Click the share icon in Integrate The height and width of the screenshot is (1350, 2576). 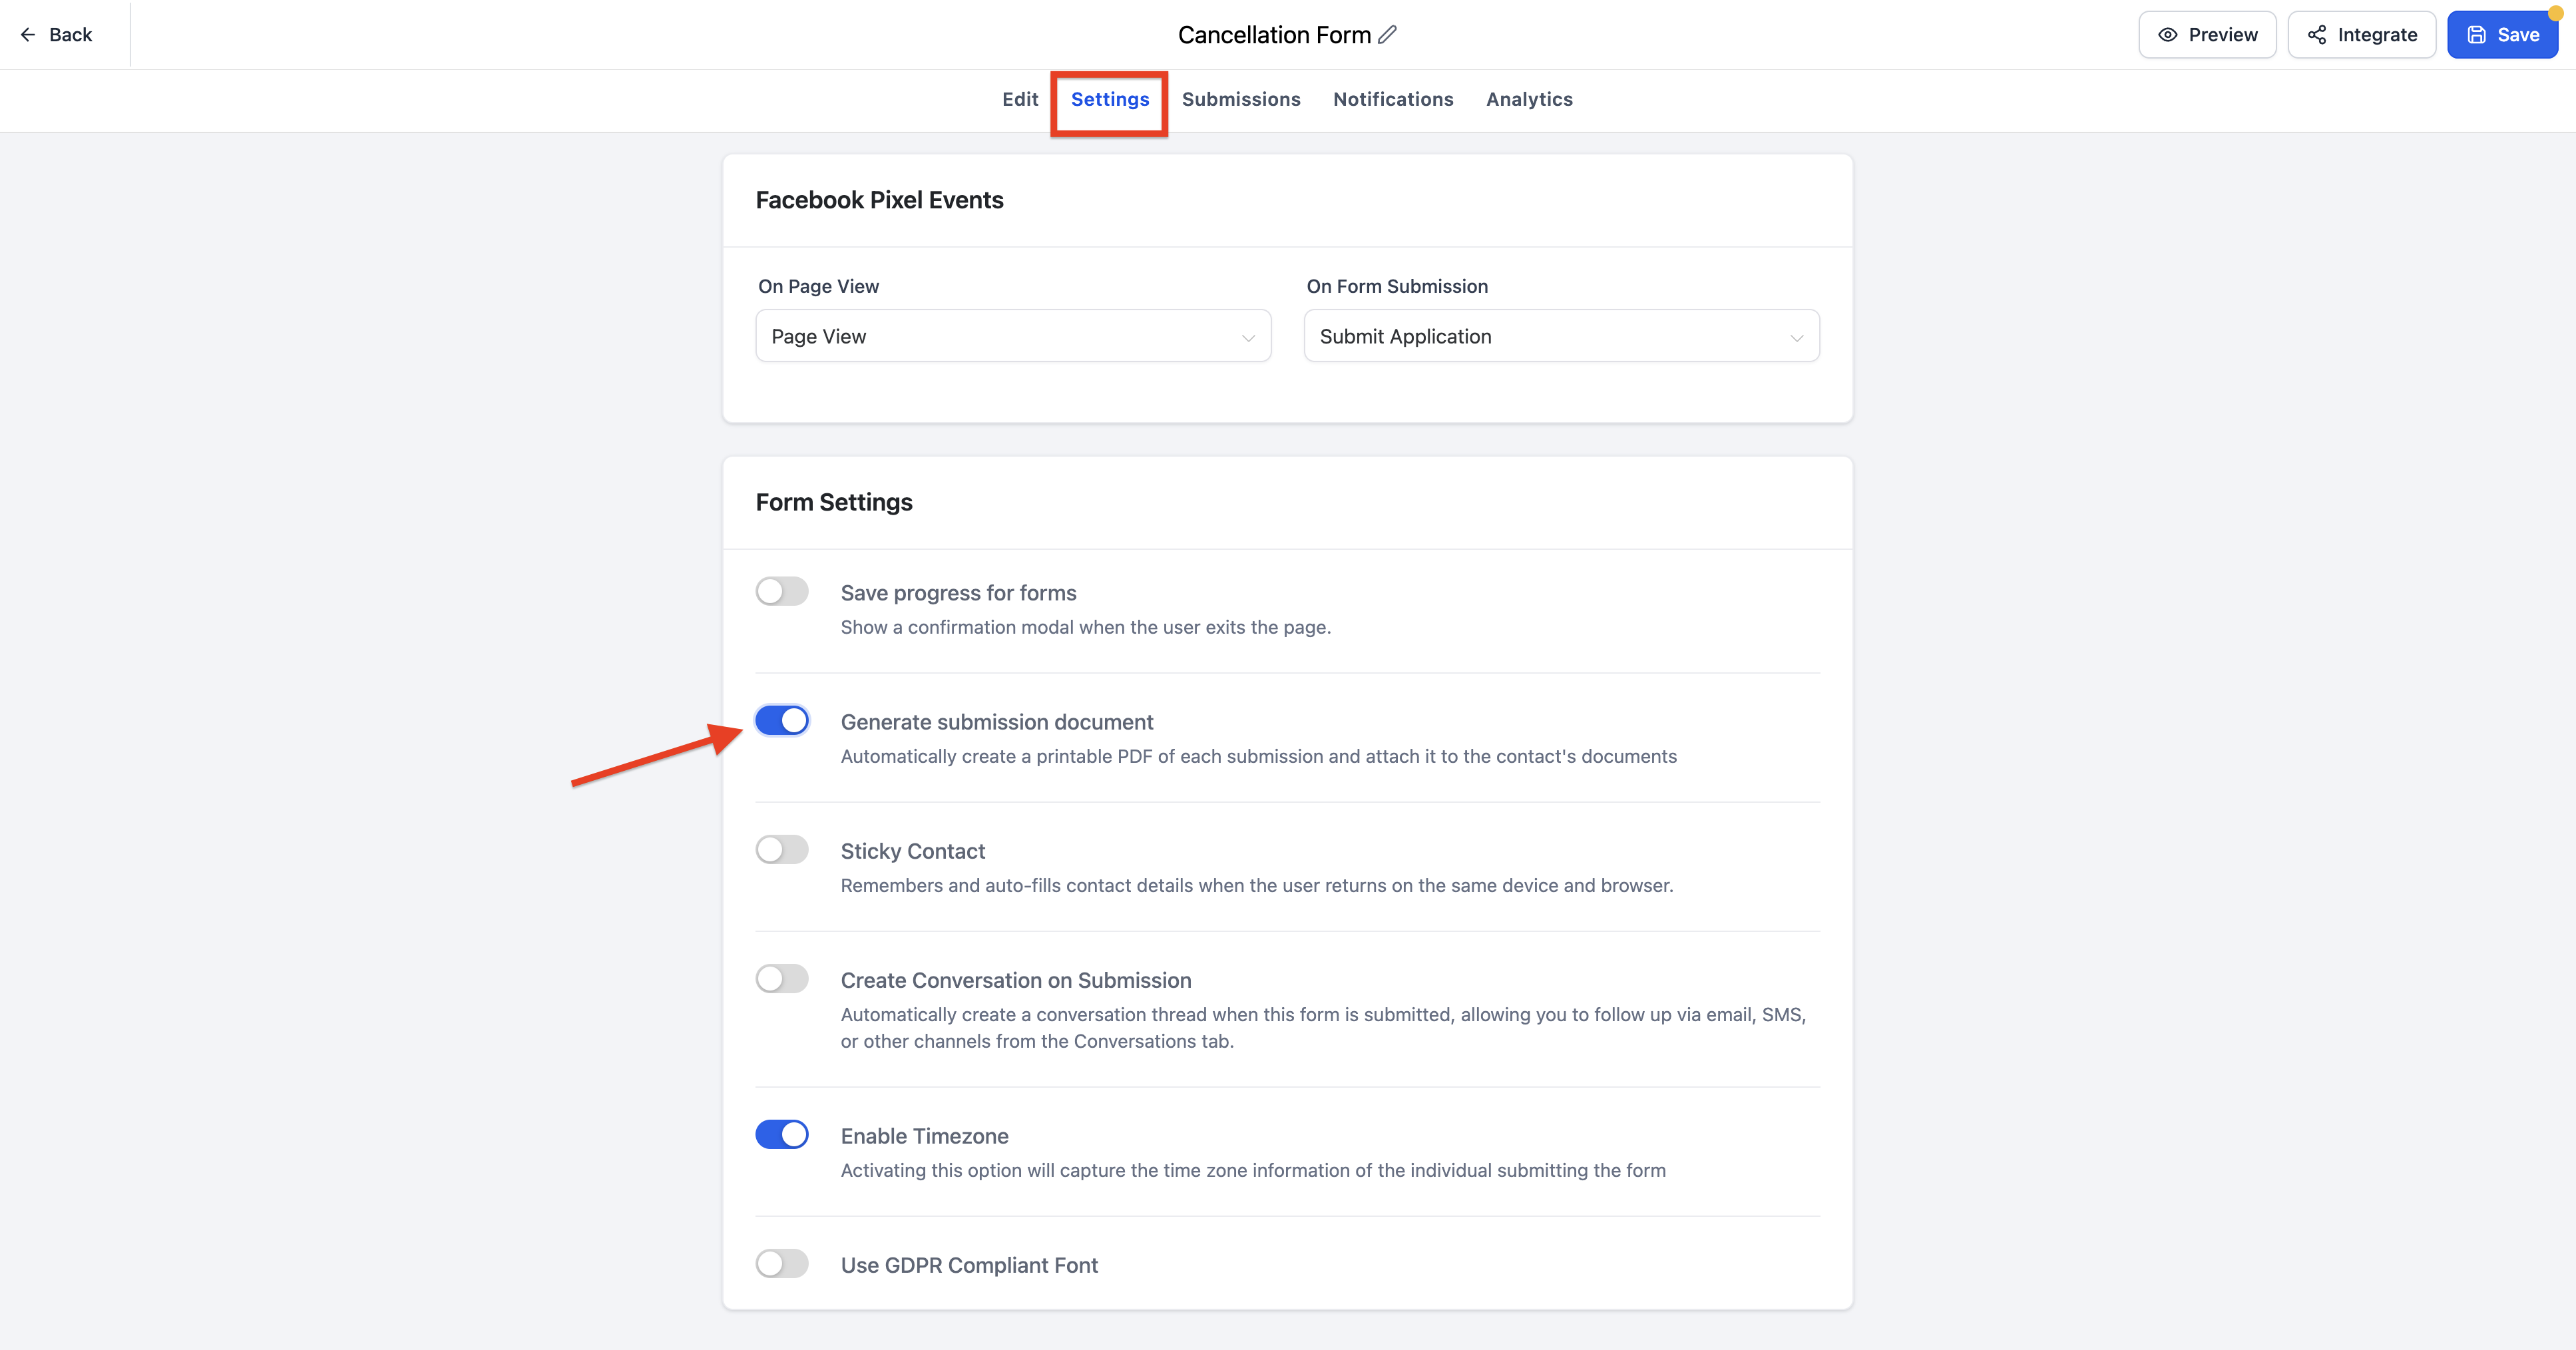click(2317, 35)
